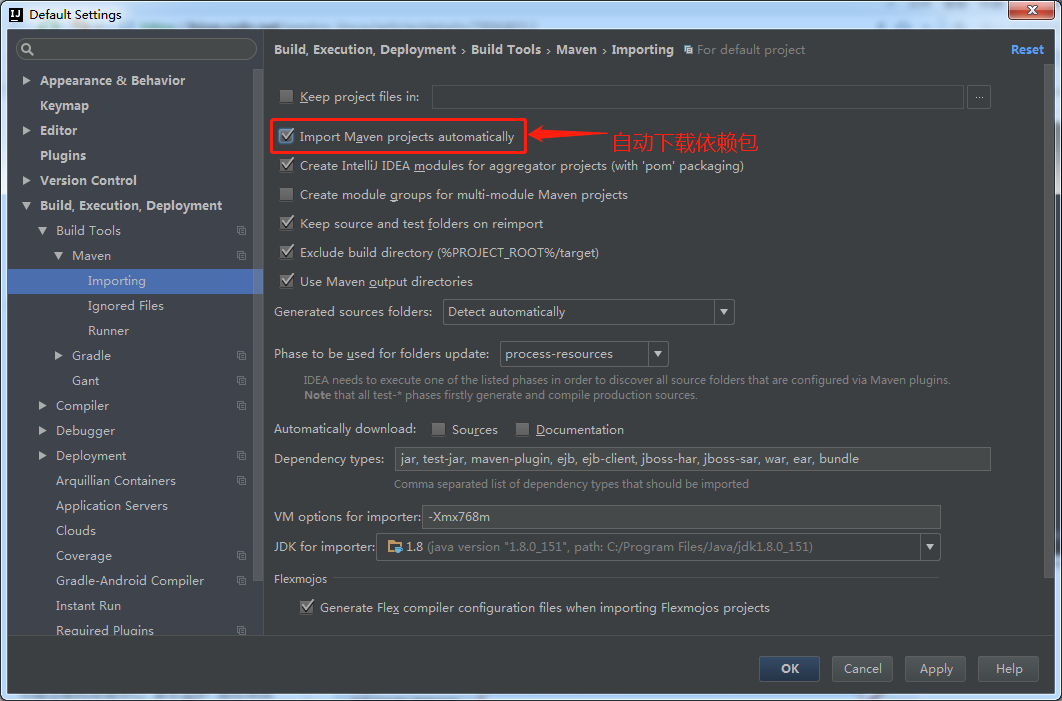The image size is (1062, 701).
Task: Expand the Appearance & Behavior node
Action: pyautogui.click(x=26, y=81)
